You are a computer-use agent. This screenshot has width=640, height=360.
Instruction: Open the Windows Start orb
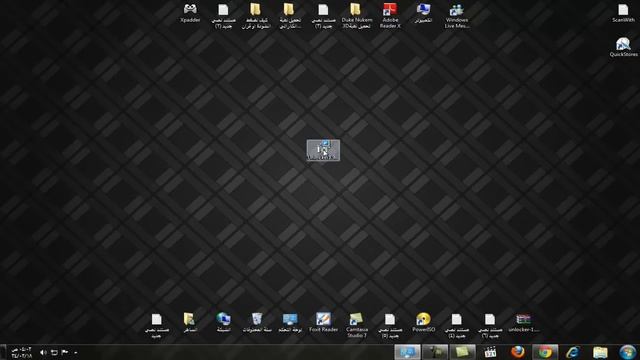point(627,352)
